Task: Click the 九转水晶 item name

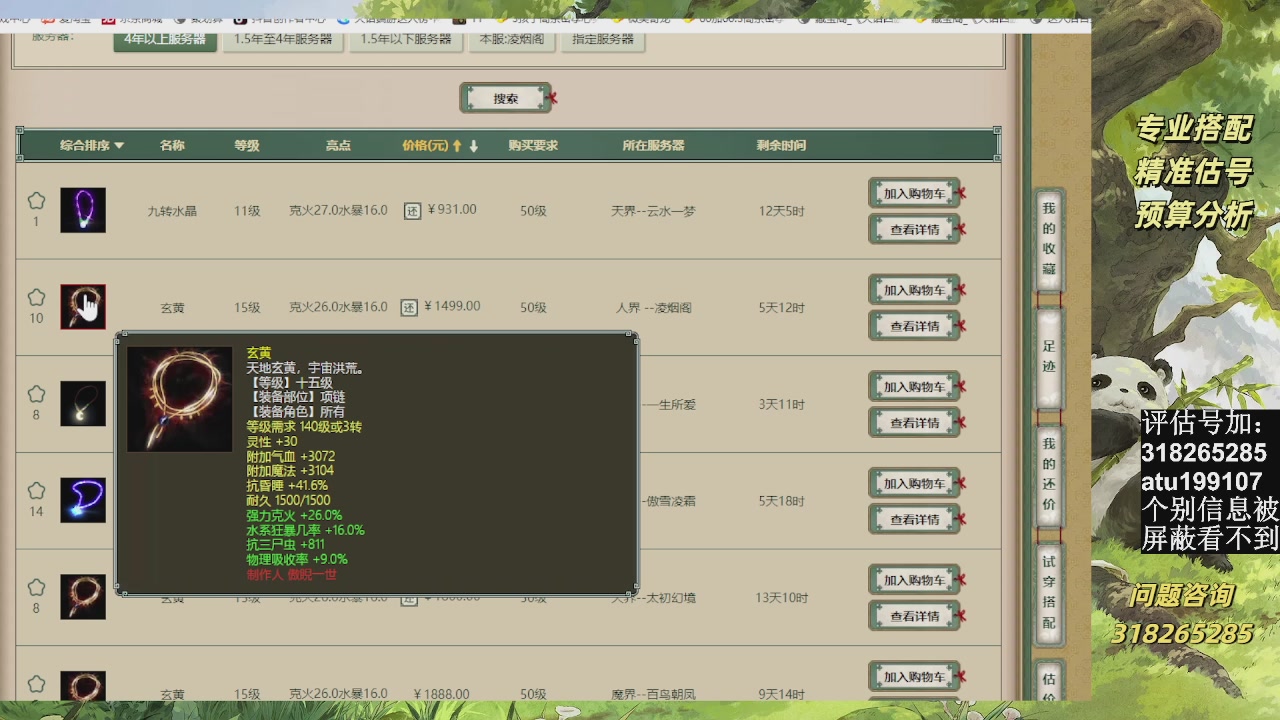Action: point(172,211)
